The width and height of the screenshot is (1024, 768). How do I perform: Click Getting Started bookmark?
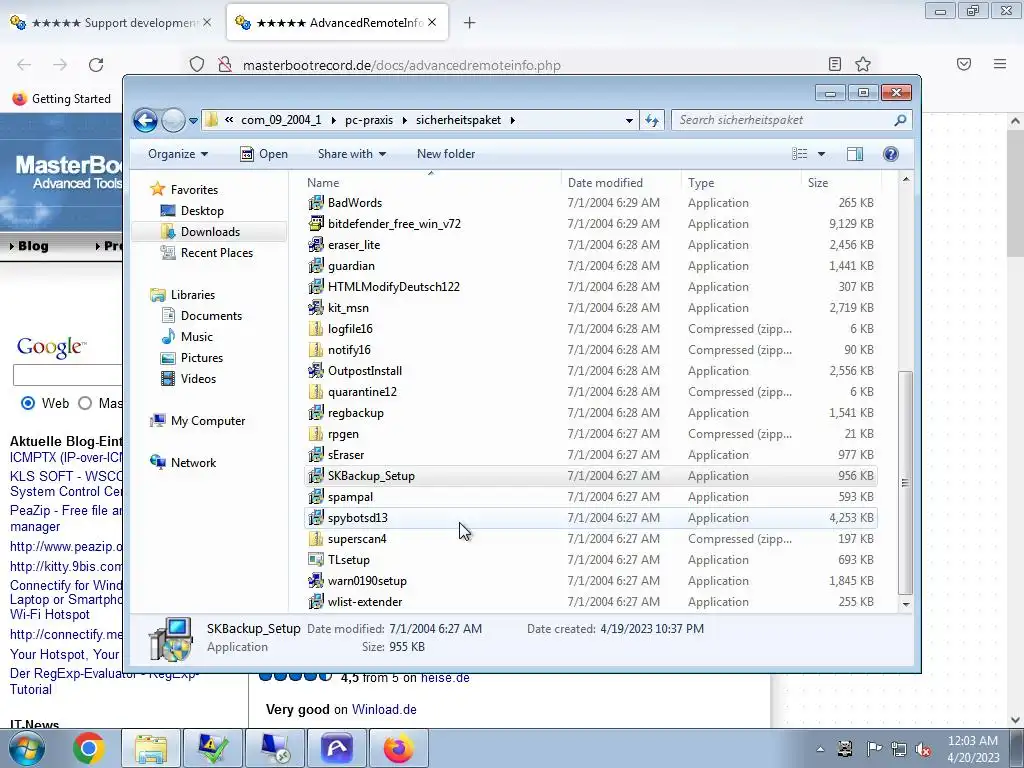coord(62,99)
